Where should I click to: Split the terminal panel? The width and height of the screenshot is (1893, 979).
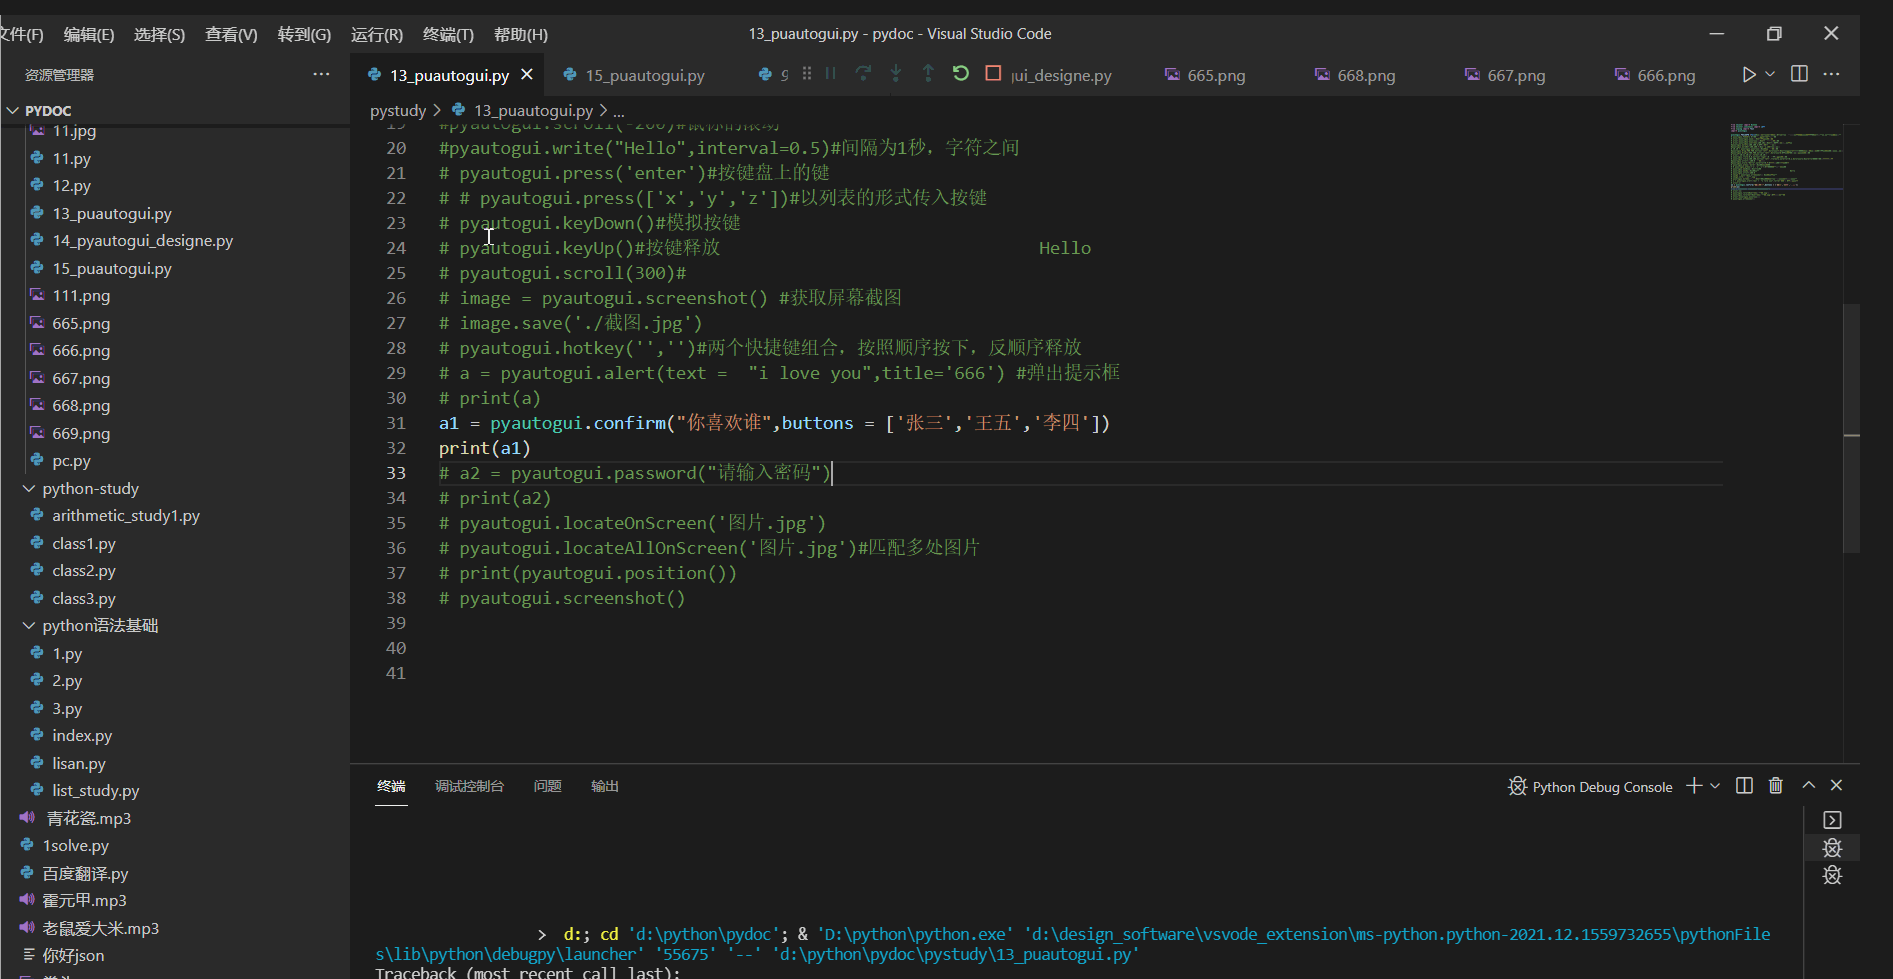(1744, 786)
